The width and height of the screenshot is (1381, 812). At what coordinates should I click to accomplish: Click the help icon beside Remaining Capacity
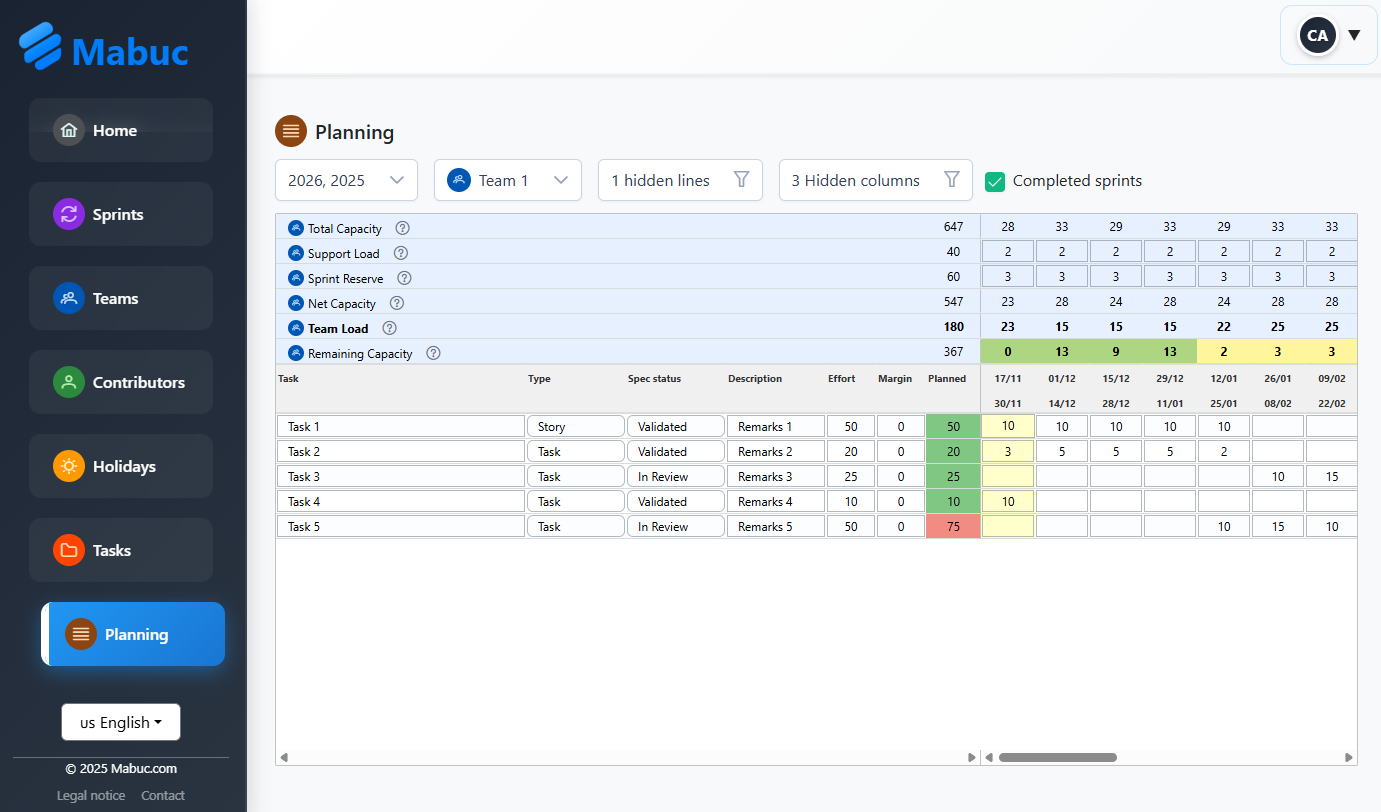433,353
